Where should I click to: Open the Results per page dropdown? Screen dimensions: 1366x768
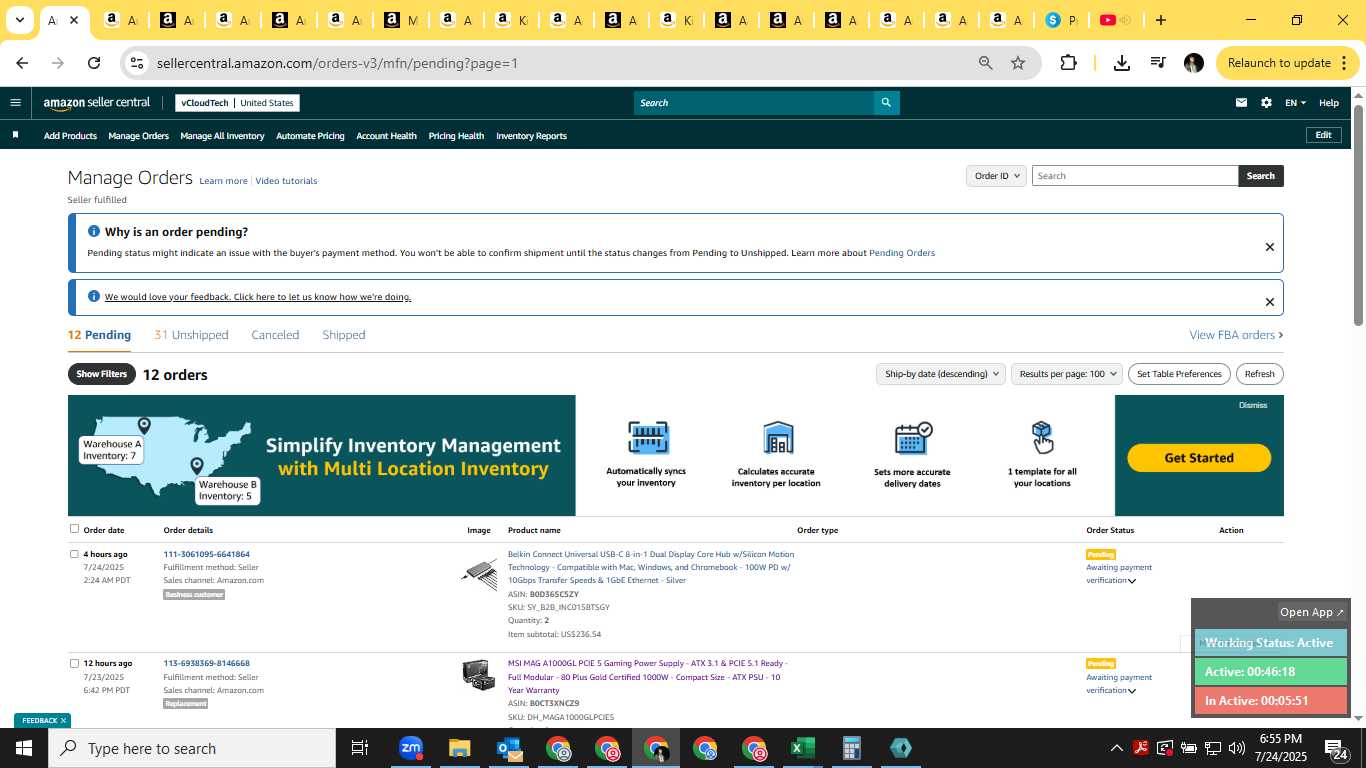[x=1067, y=374]
